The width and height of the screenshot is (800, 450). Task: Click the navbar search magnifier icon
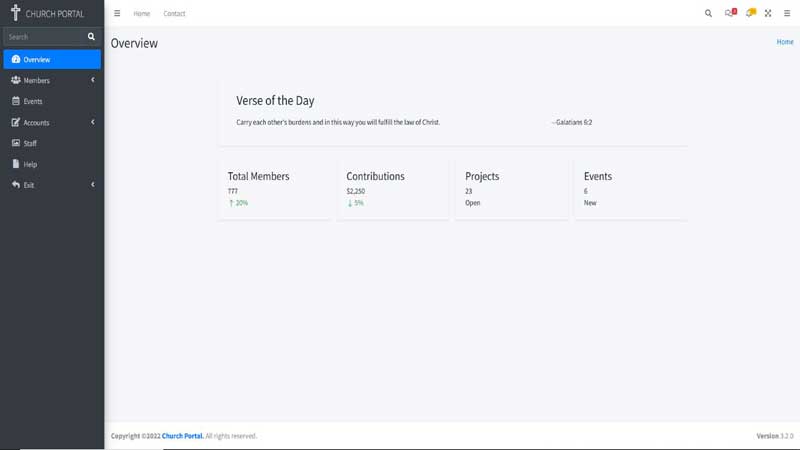tap(708, 14)
